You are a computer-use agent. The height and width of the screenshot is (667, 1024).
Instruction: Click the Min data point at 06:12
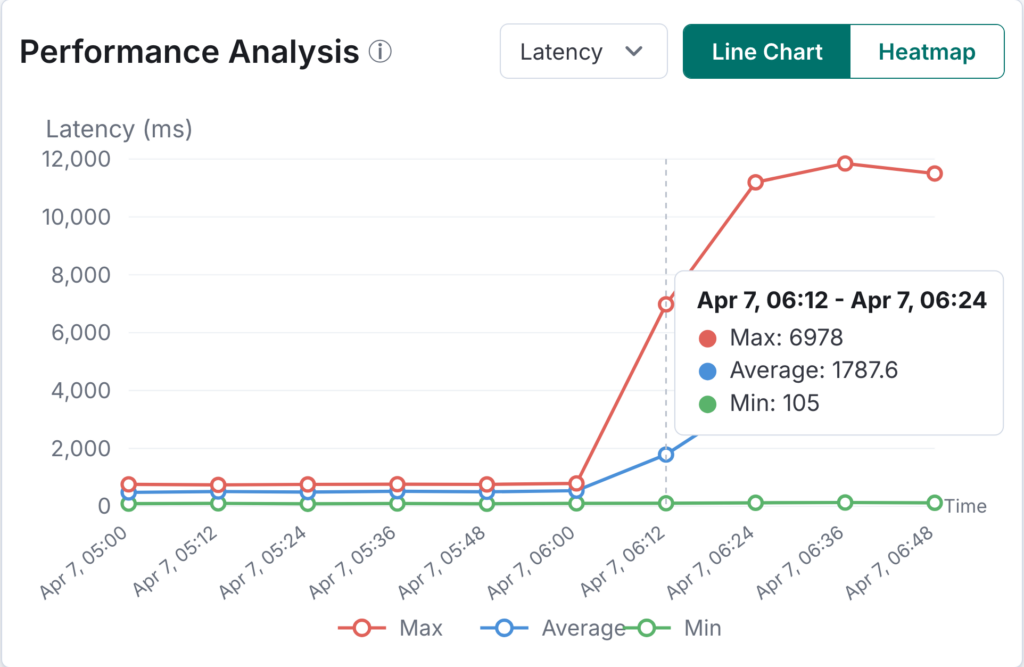(665, 504)
